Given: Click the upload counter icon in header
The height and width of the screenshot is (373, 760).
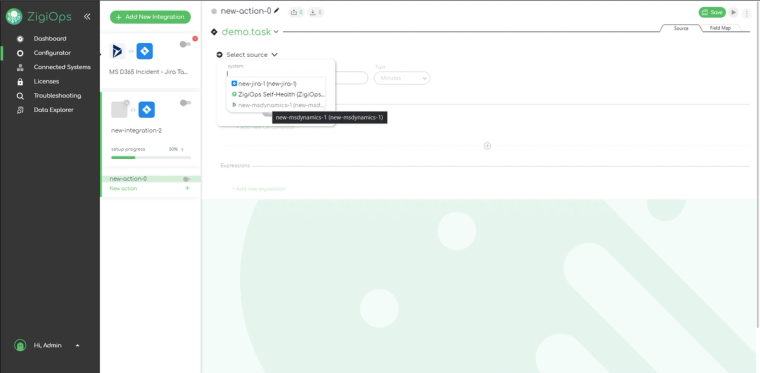Looking at the screenshot, I should point(296,12).
